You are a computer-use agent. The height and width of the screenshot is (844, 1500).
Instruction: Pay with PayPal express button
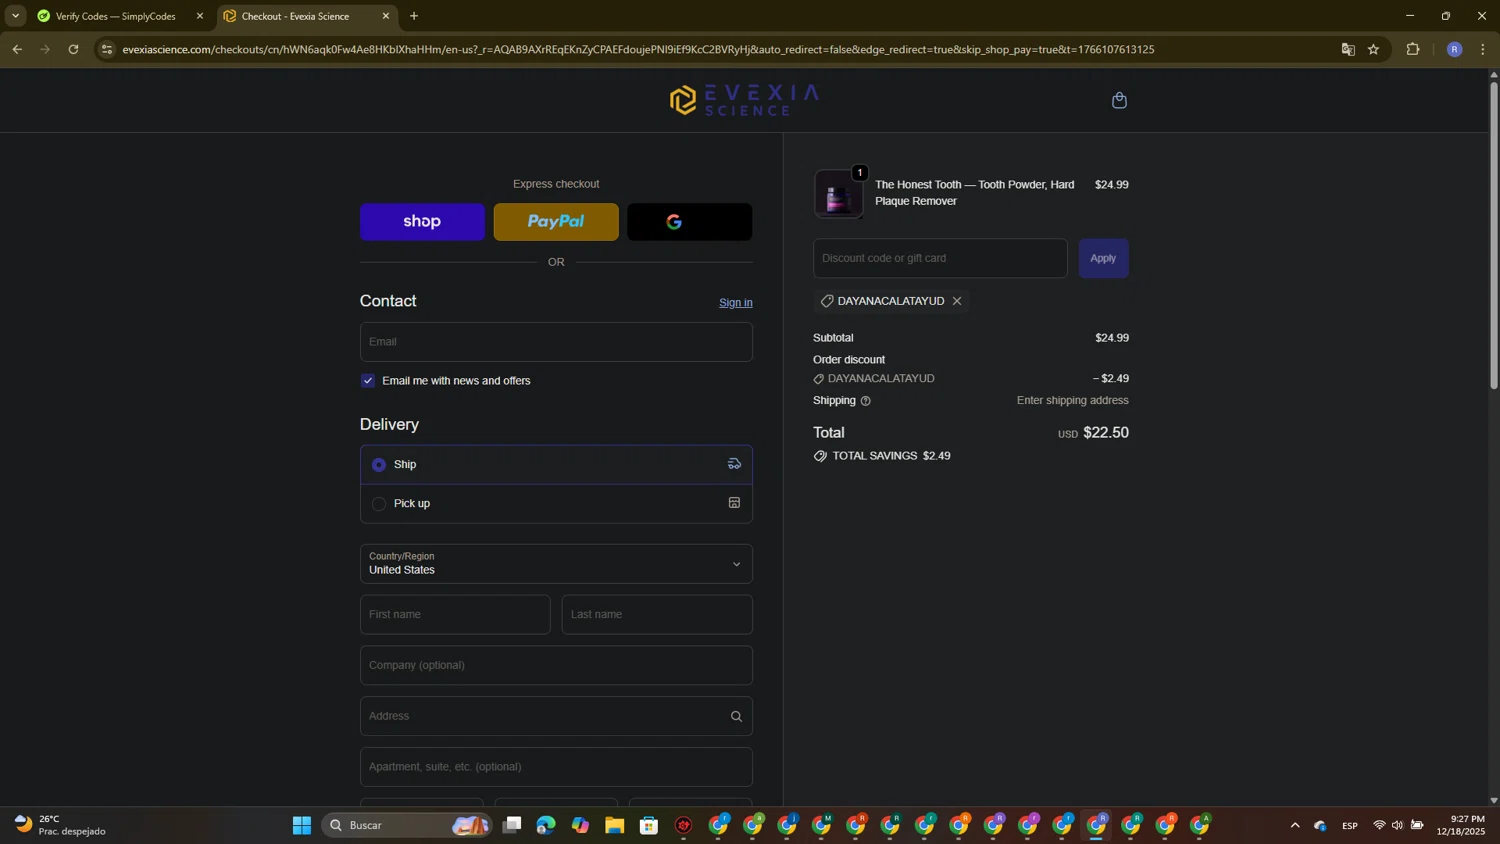pos(556,222)
